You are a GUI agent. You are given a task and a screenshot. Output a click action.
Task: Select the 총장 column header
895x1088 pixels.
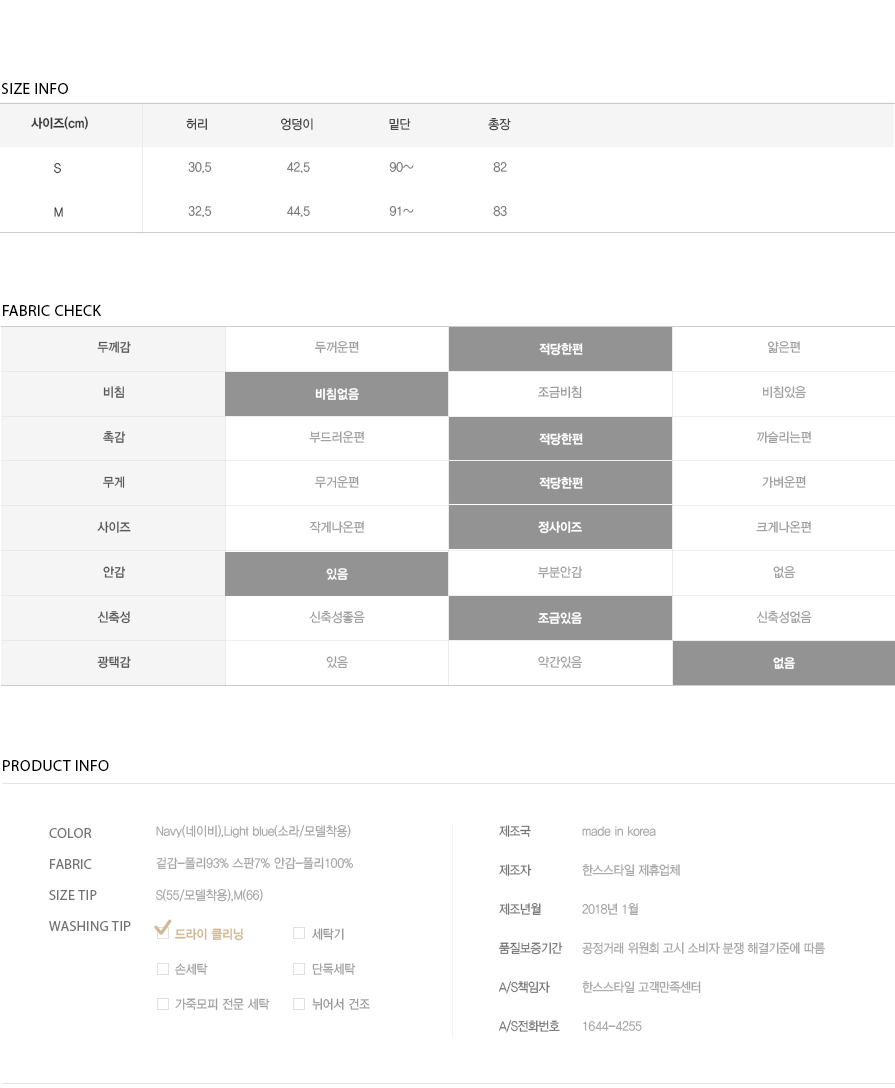(500, 124)
